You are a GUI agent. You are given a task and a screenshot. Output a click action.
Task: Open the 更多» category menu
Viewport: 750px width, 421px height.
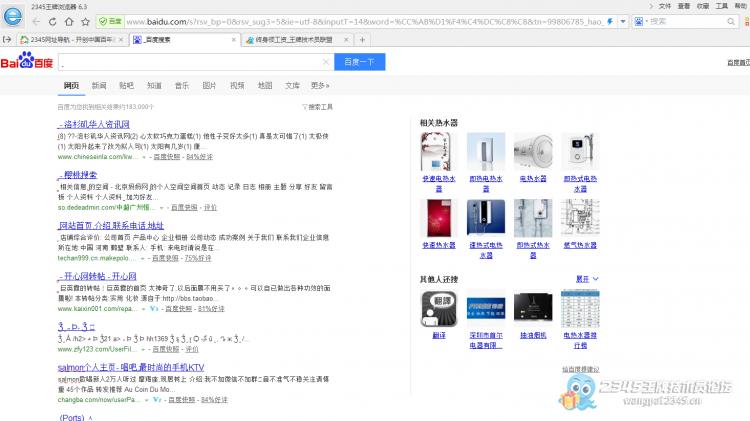(x=320, y=86)
